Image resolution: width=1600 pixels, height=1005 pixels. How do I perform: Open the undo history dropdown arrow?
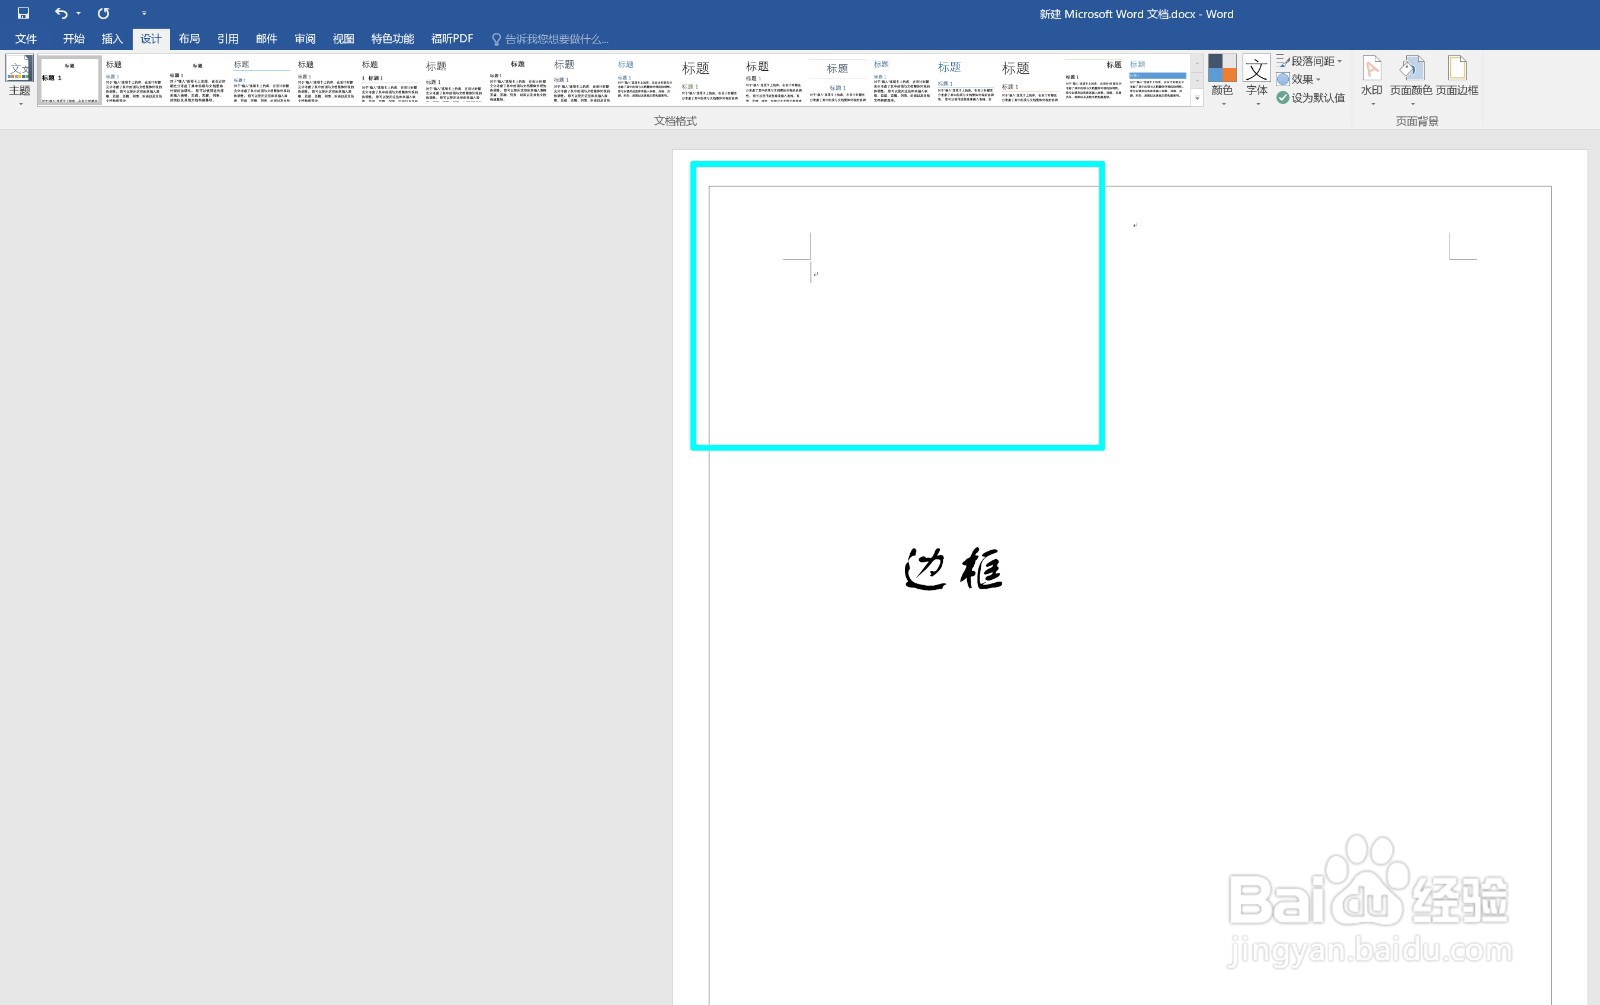click(78, 13)
